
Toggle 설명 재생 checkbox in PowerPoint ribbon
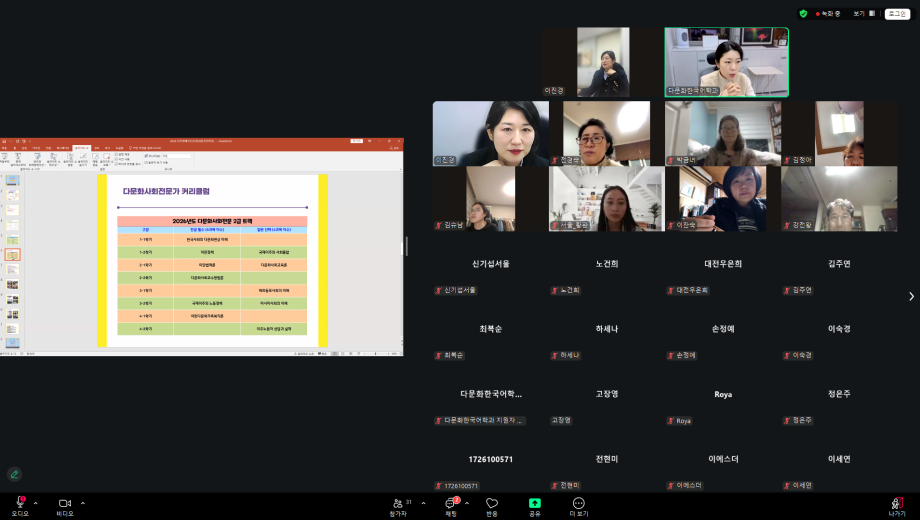click(116, 154)
